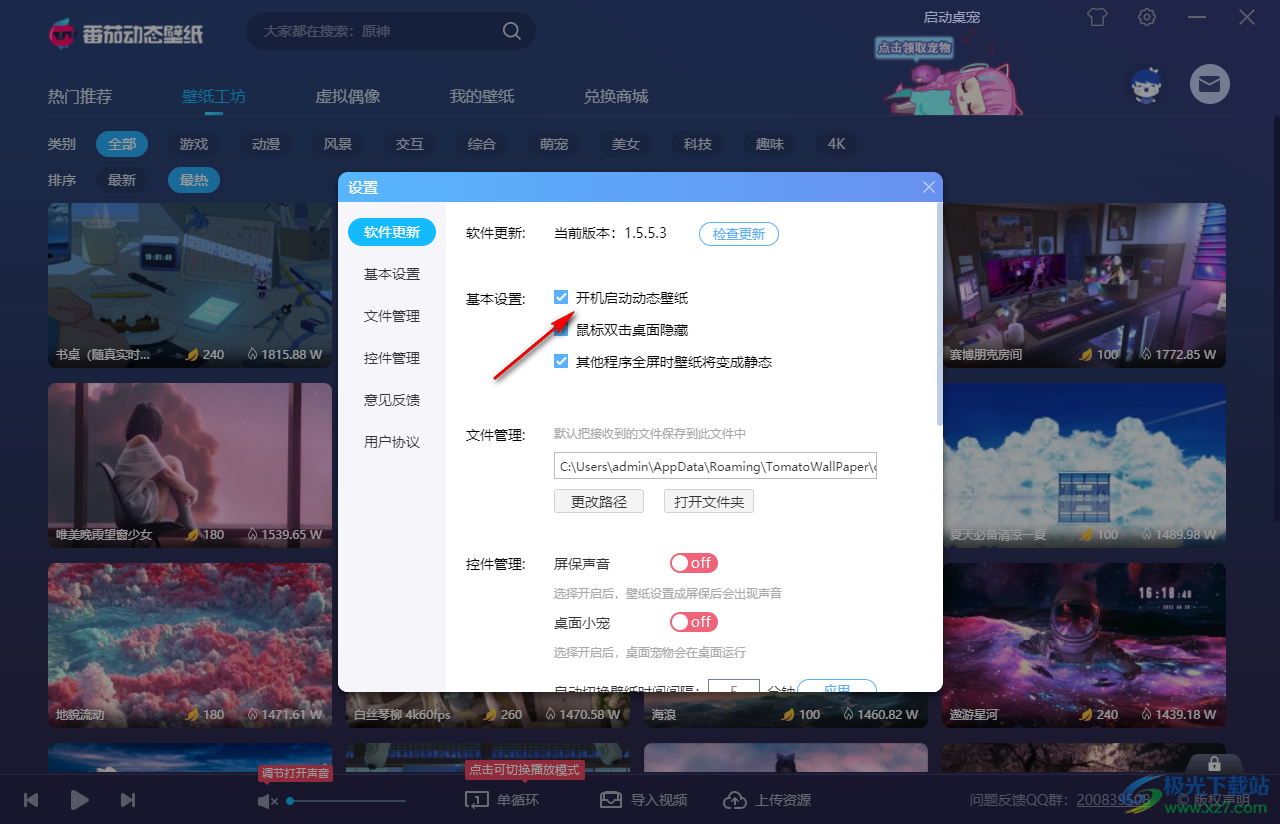The width and height of the screenshot is (1280, 824).
Task: Select the 全部 category filter
Action: coord(122,144)
